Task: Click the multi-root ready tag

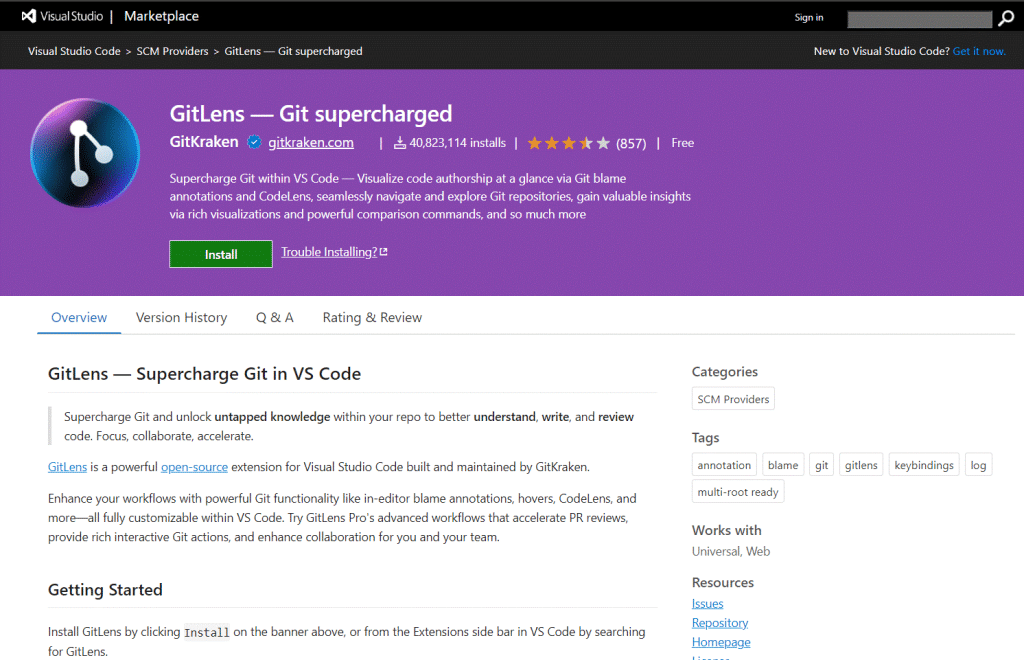Action: 738,492
